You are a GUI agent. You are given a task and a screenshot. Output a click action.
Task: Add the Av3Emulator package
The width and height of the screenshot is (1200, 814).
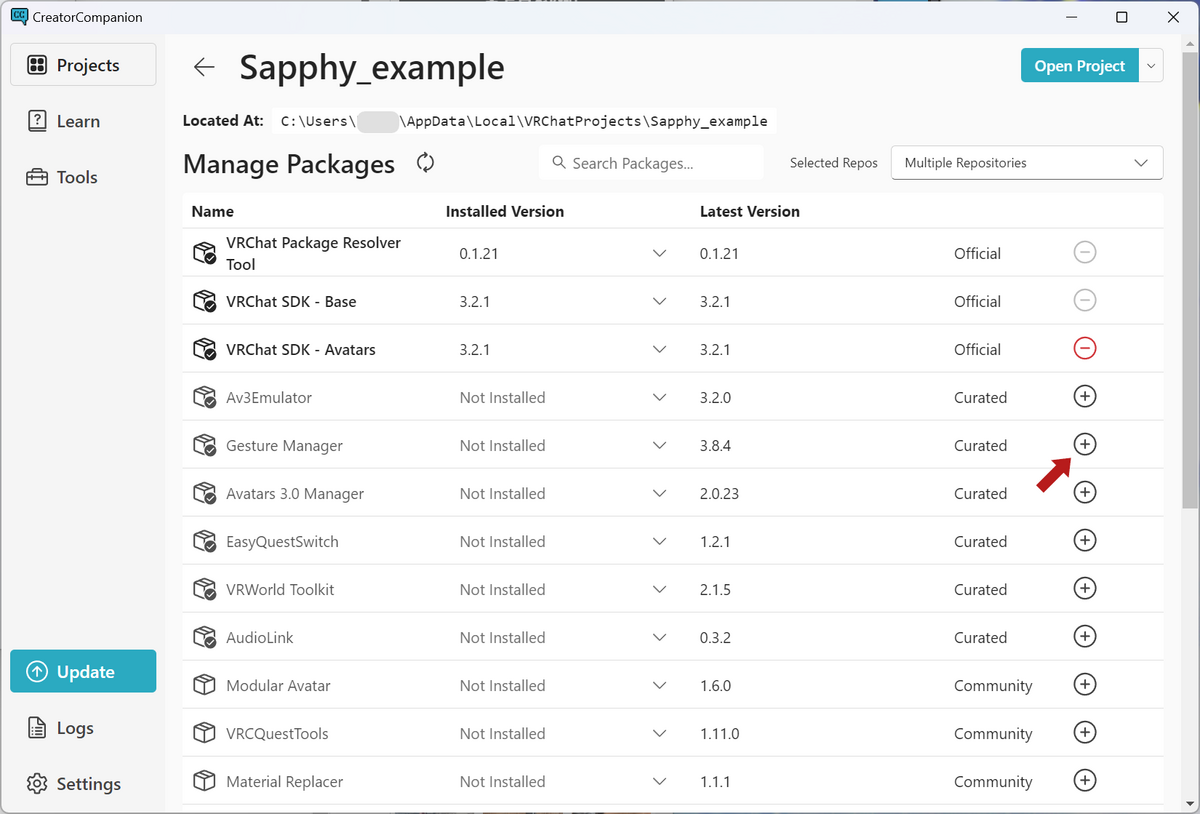tap(1084, 396)
